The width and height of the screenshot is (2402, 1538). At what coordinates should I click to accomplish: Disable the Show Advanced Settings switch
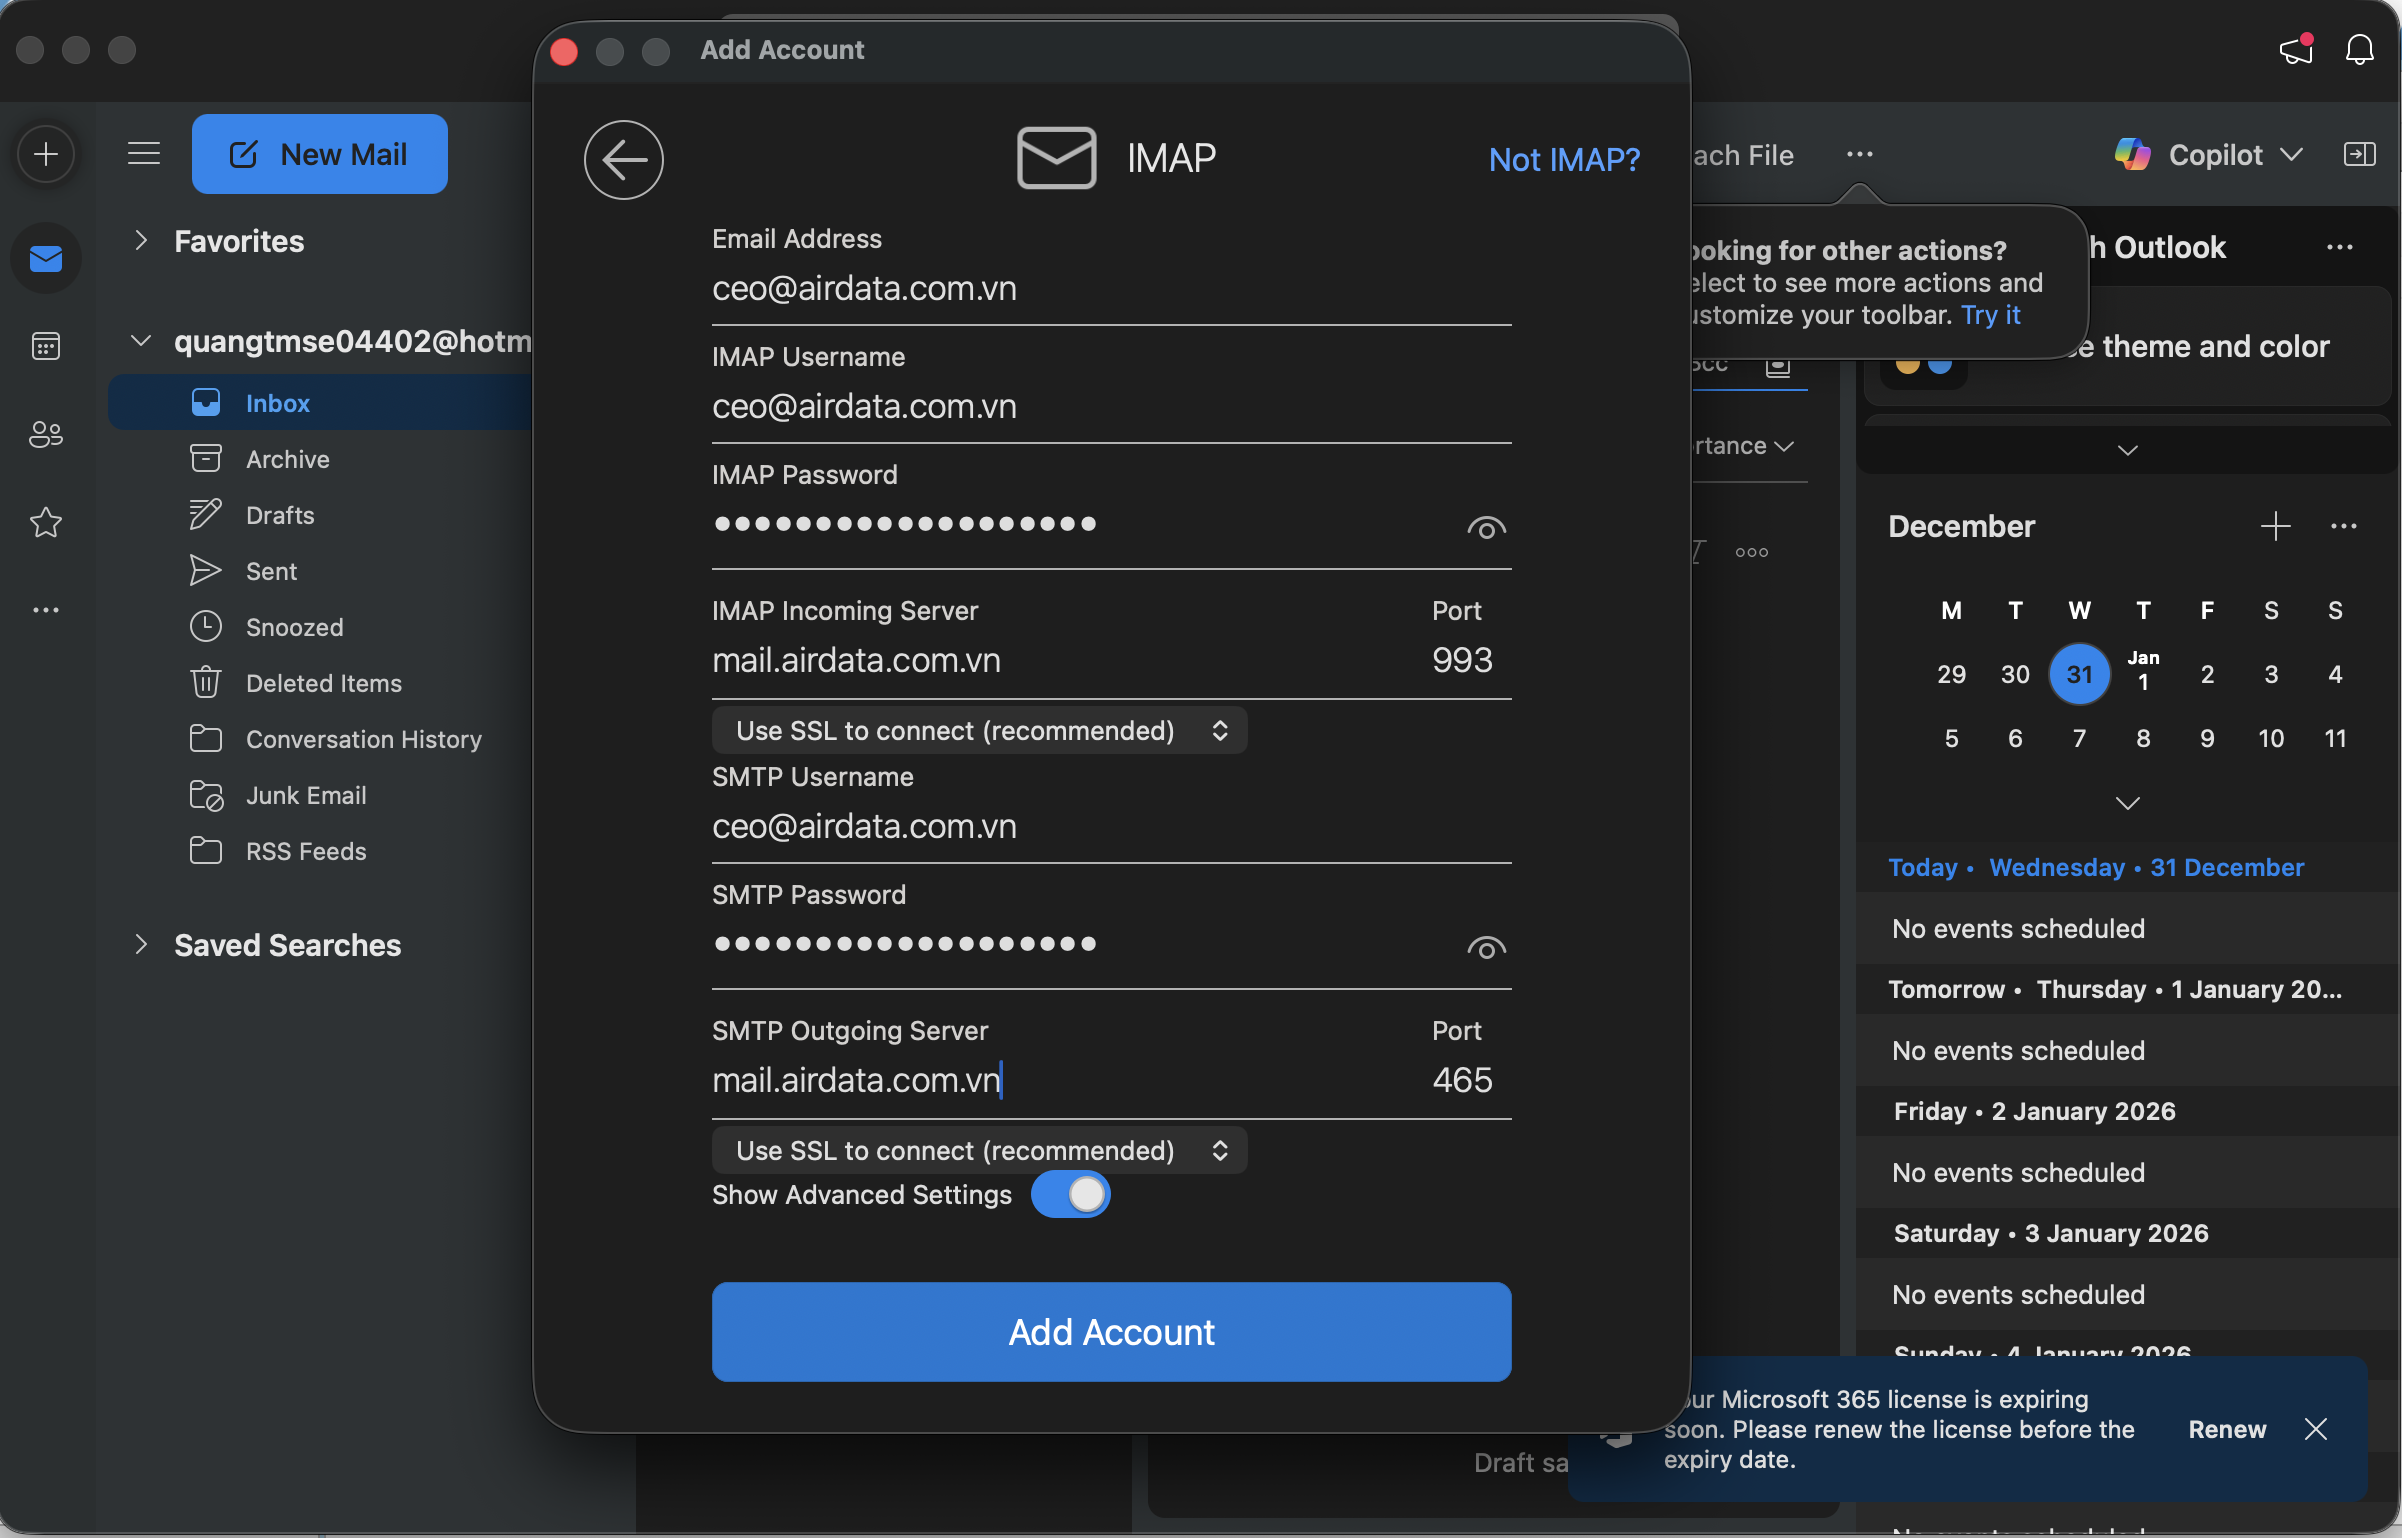(1071, 1194)
